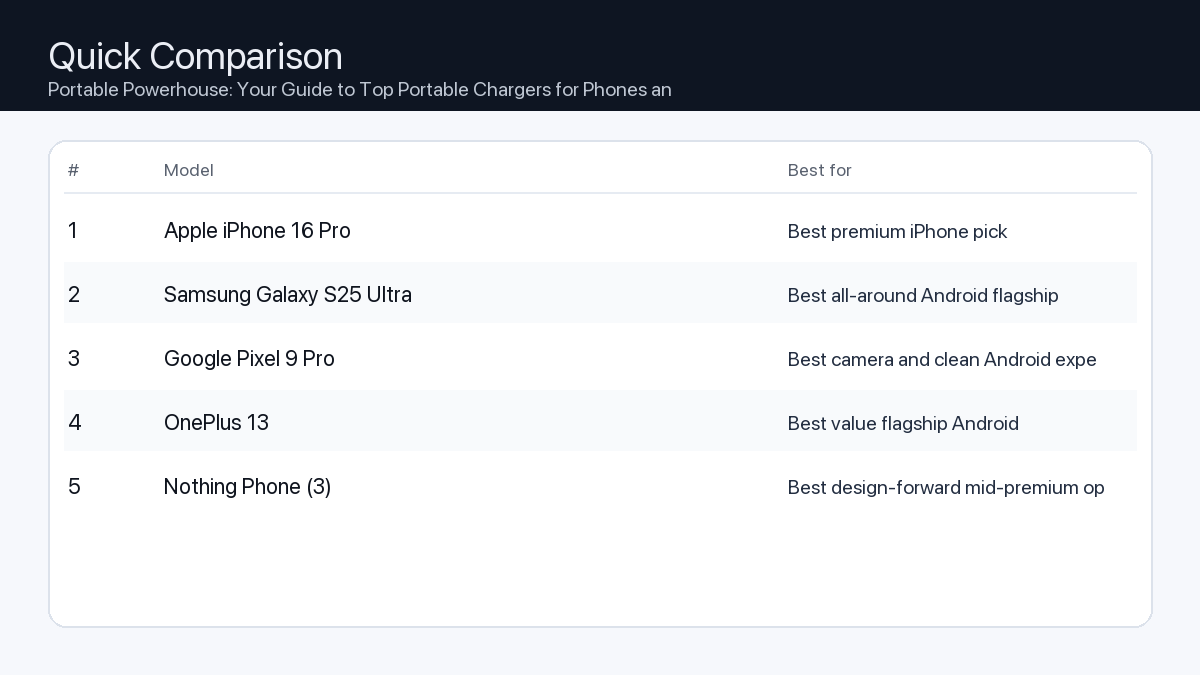The image size is (1200, 675).
Task: Click Best camera and clean Android text
Action: [941, 360]
